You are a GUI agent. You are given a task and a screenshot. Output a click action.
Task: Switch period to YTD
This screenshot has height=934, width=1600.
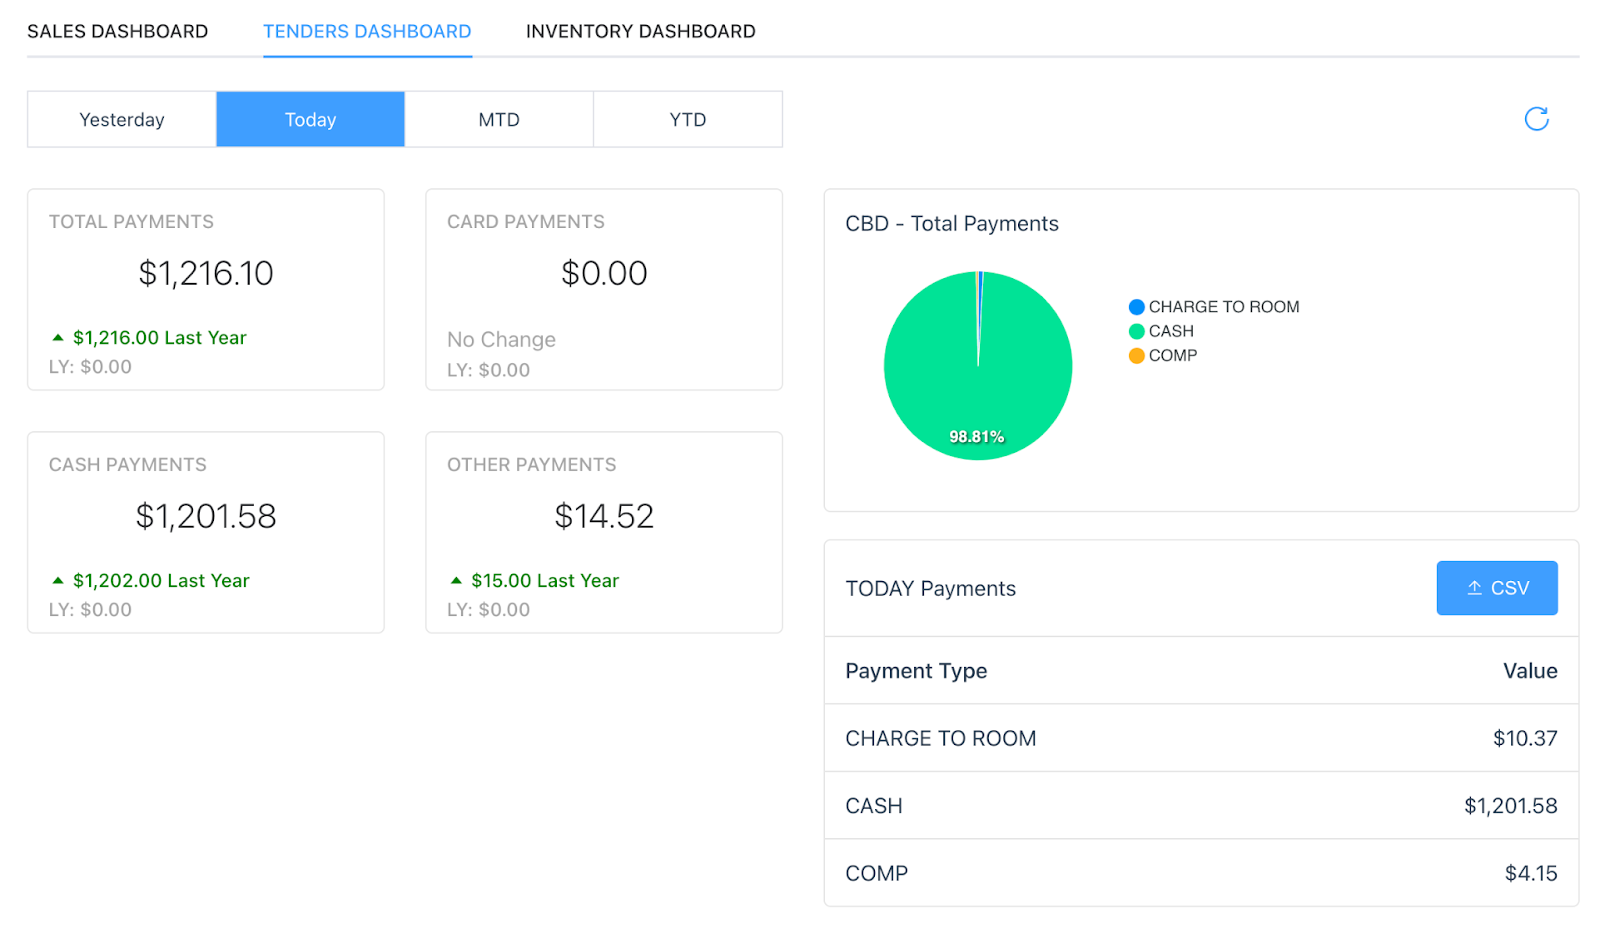[688, 120]
